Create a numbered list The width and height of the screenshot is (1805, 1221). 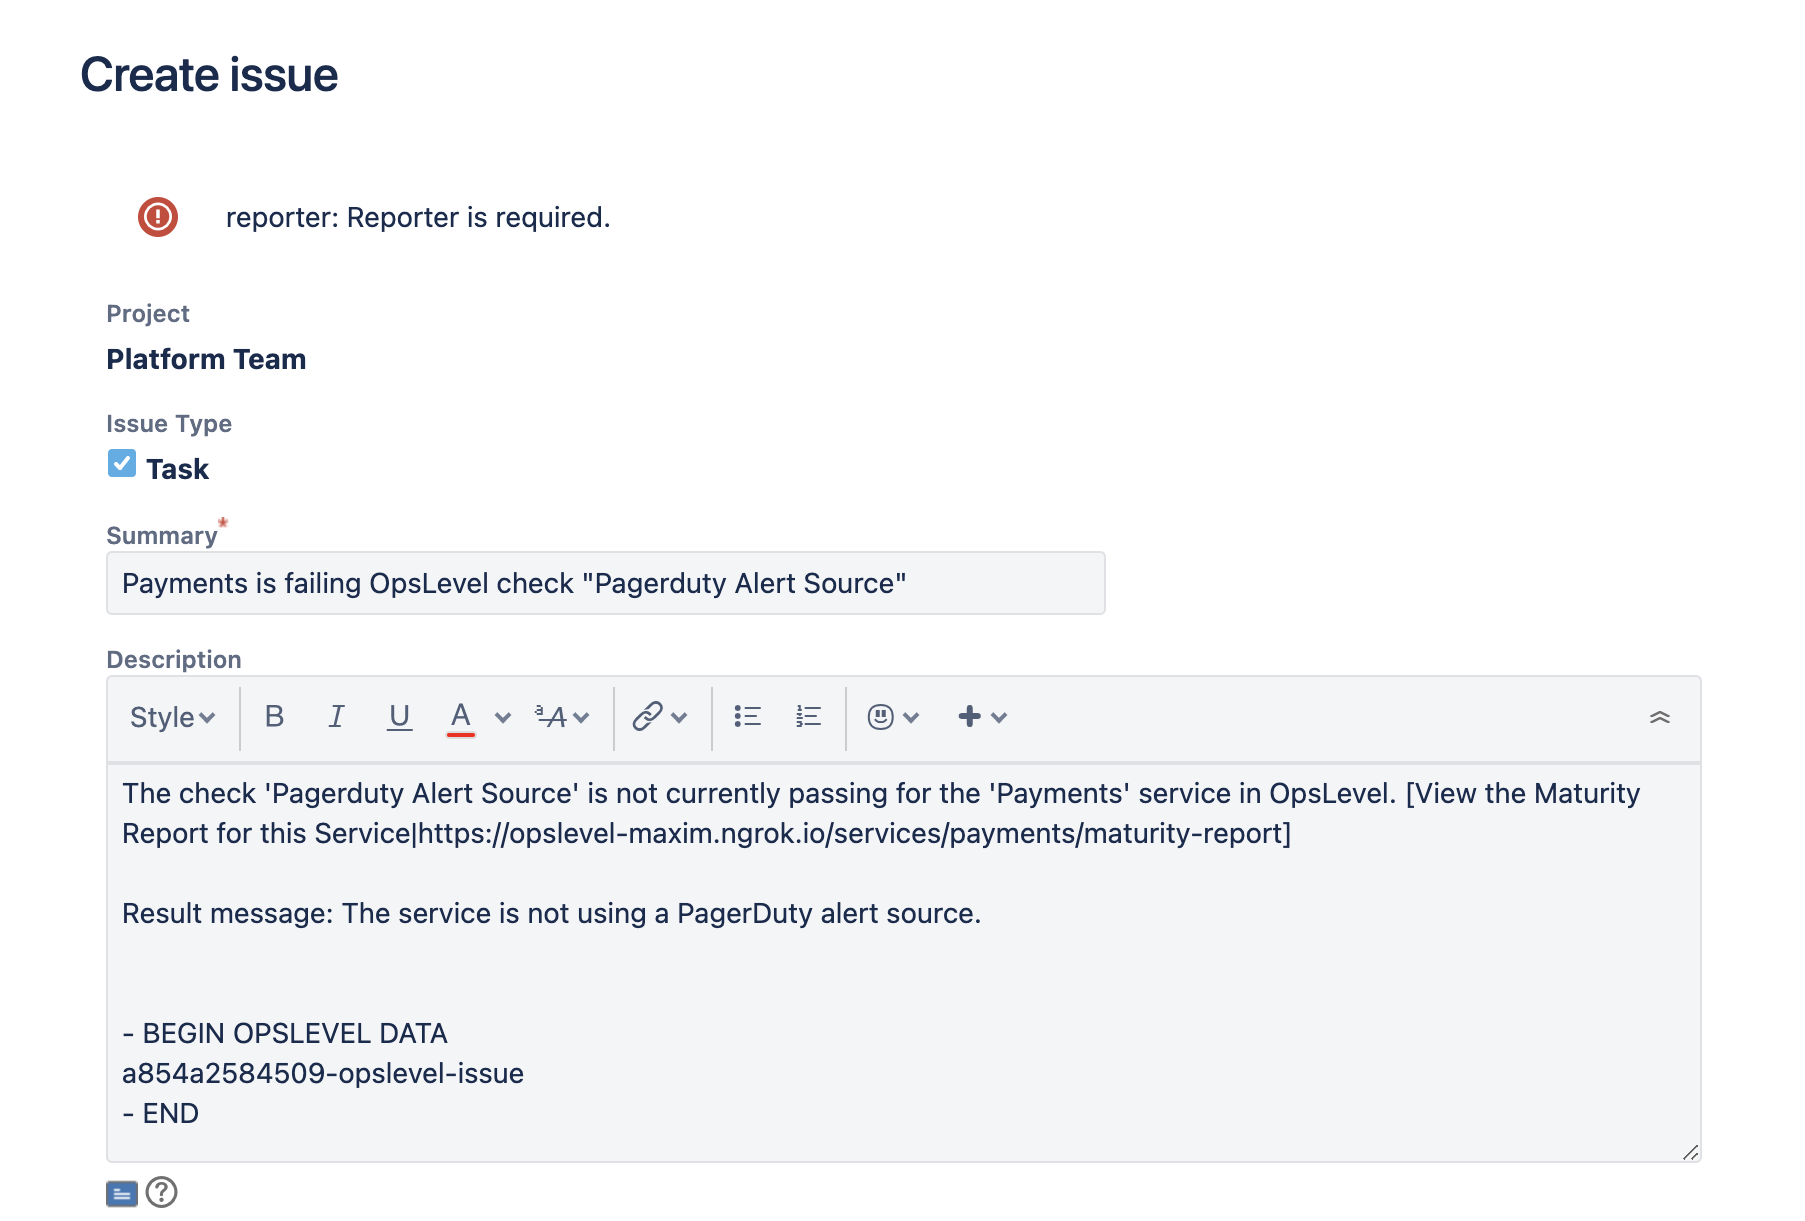(808, 716)
